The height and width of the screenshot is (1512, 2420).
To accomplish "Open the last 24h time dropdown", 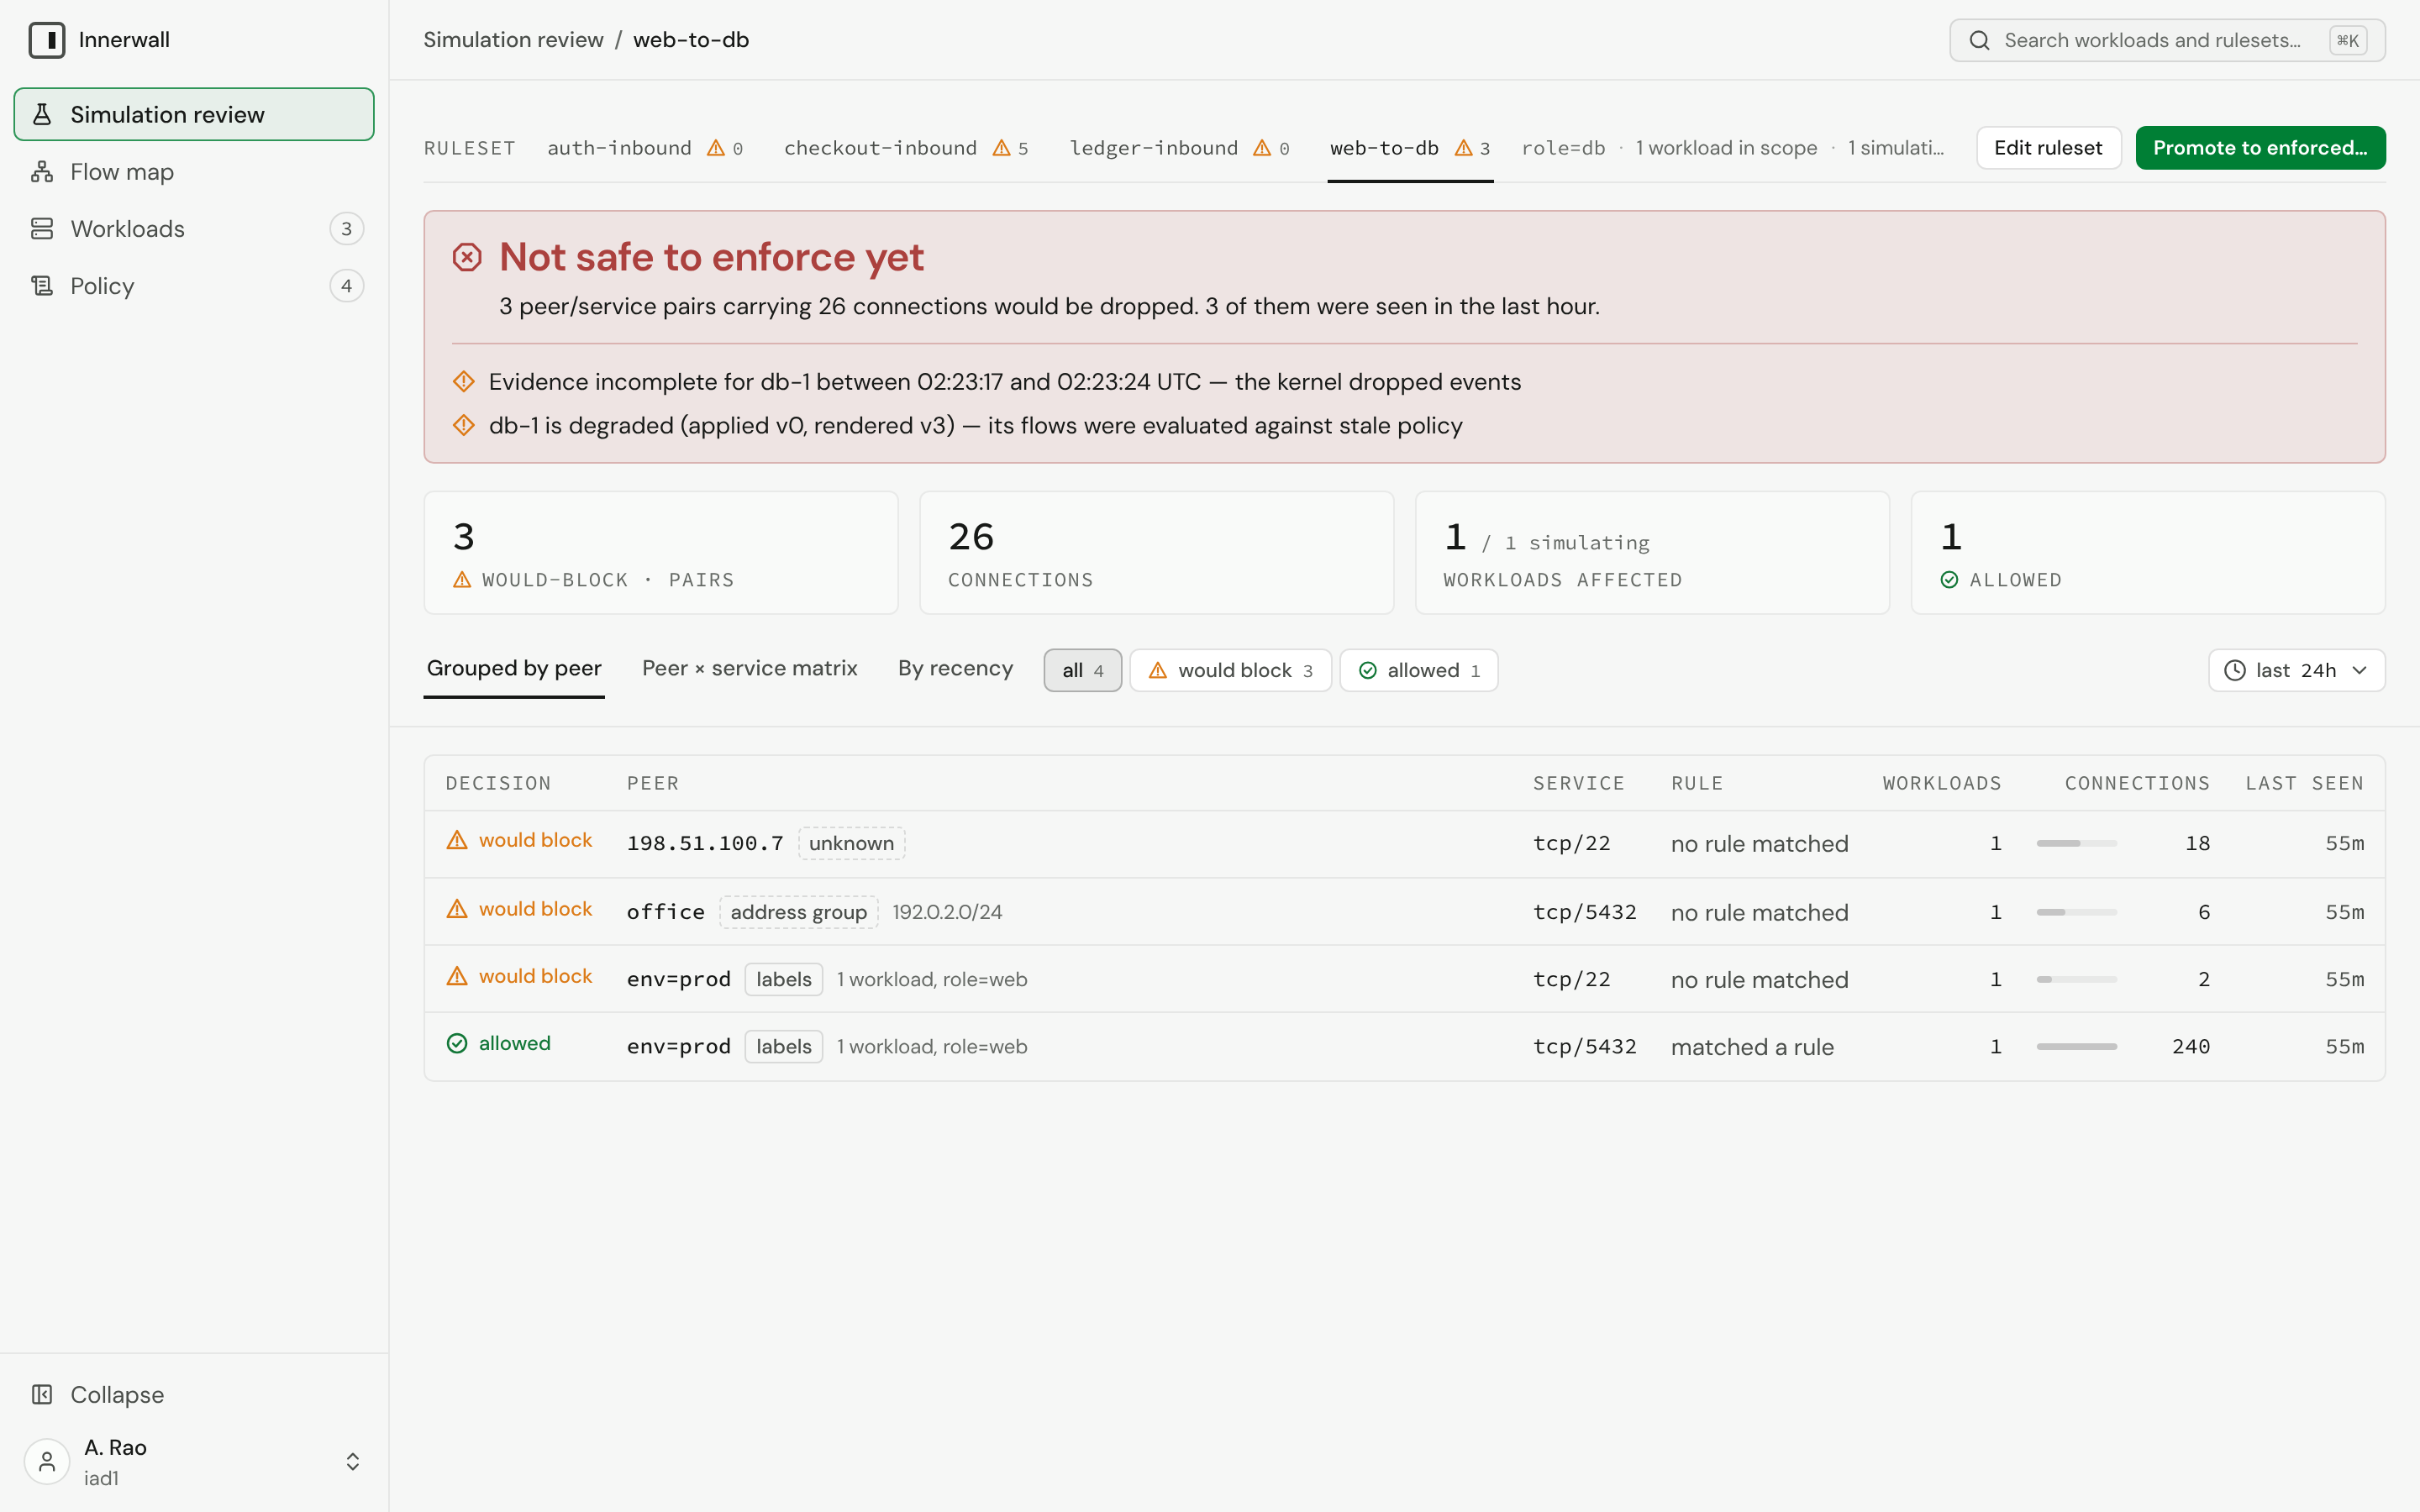I will click(x=2297, y=670).
